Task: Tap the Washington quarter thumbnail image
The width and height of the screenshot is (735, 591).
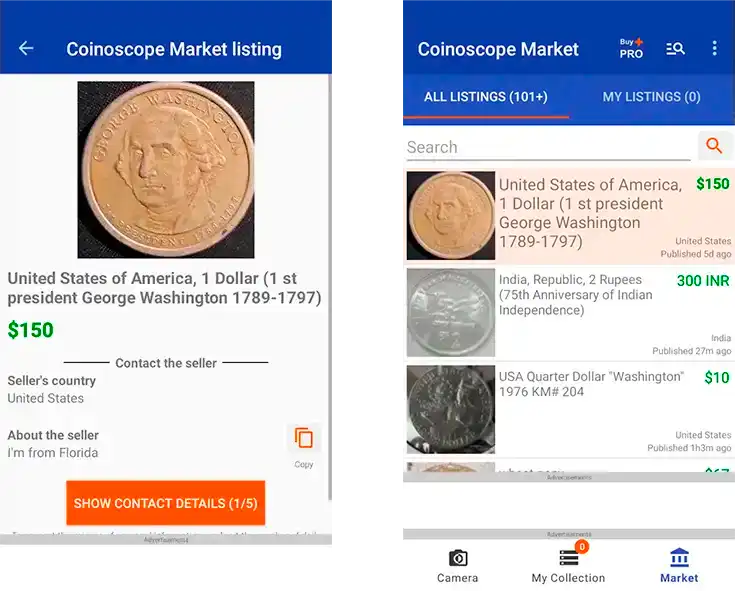Action: pyautogui.click(x=450, y=409)
